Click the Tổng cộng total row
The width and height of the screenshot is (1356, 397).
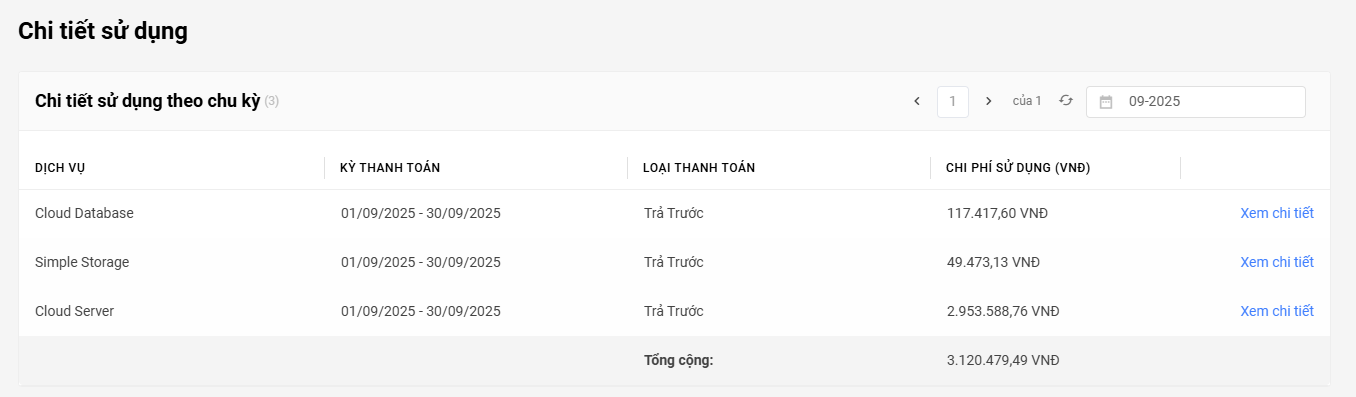point(674,360)
